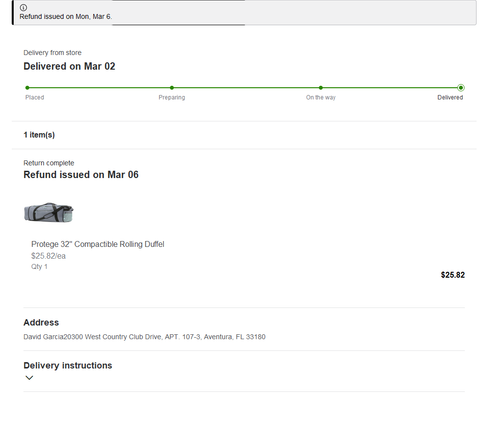Click the bold $25.82 item total

pyautogui.click(x=453, y=275)
